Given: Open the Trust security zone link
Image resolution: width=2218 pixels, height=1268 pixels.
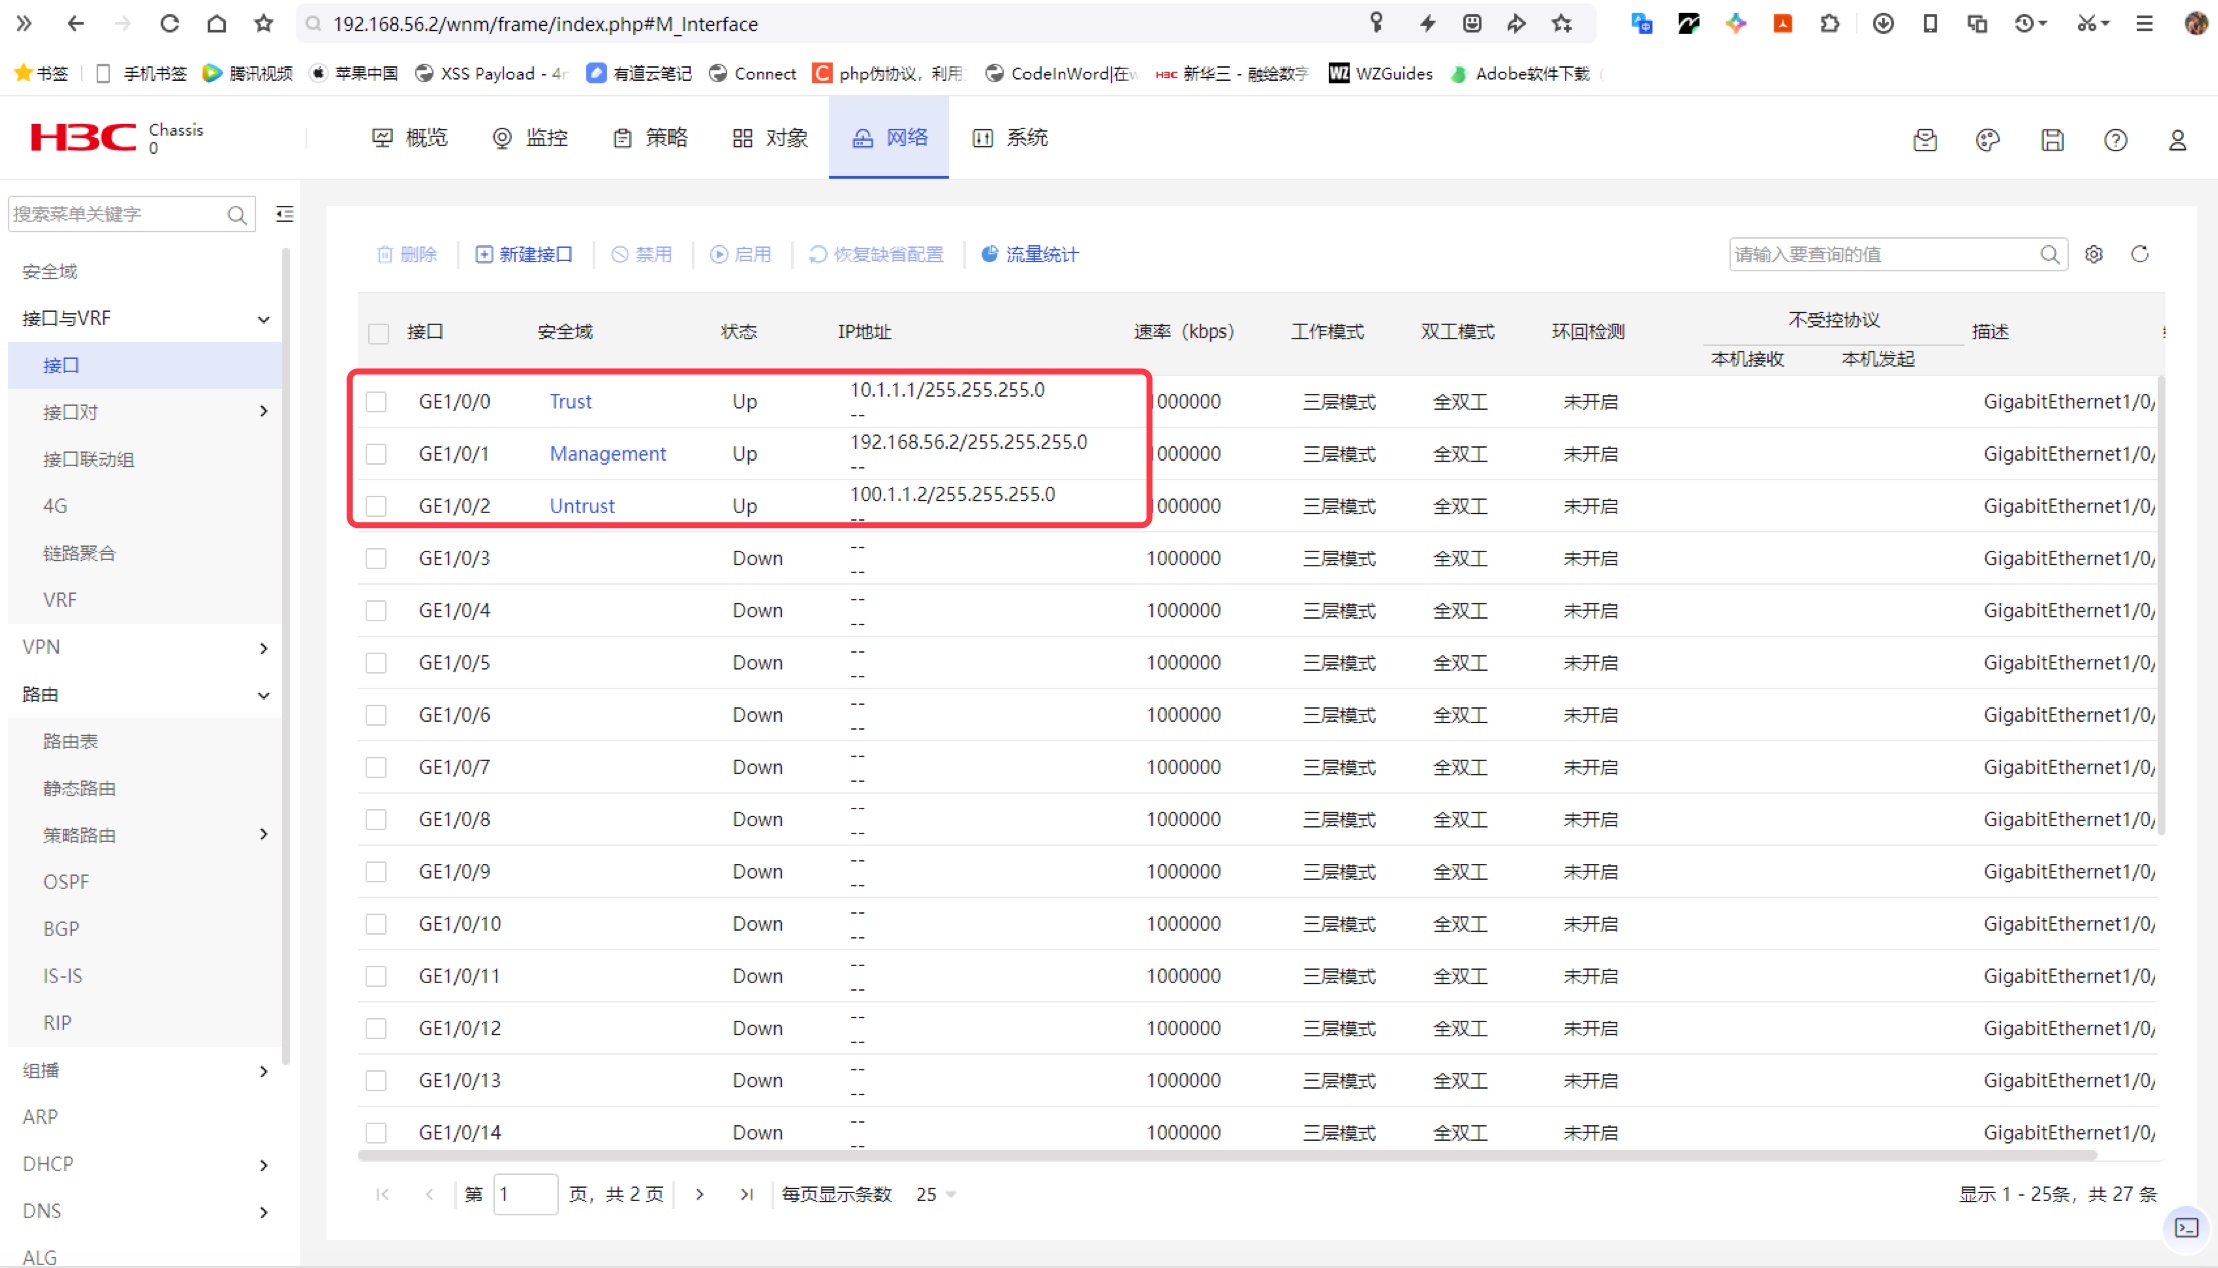Looking at the screenshot, I should tap(571, 402).
